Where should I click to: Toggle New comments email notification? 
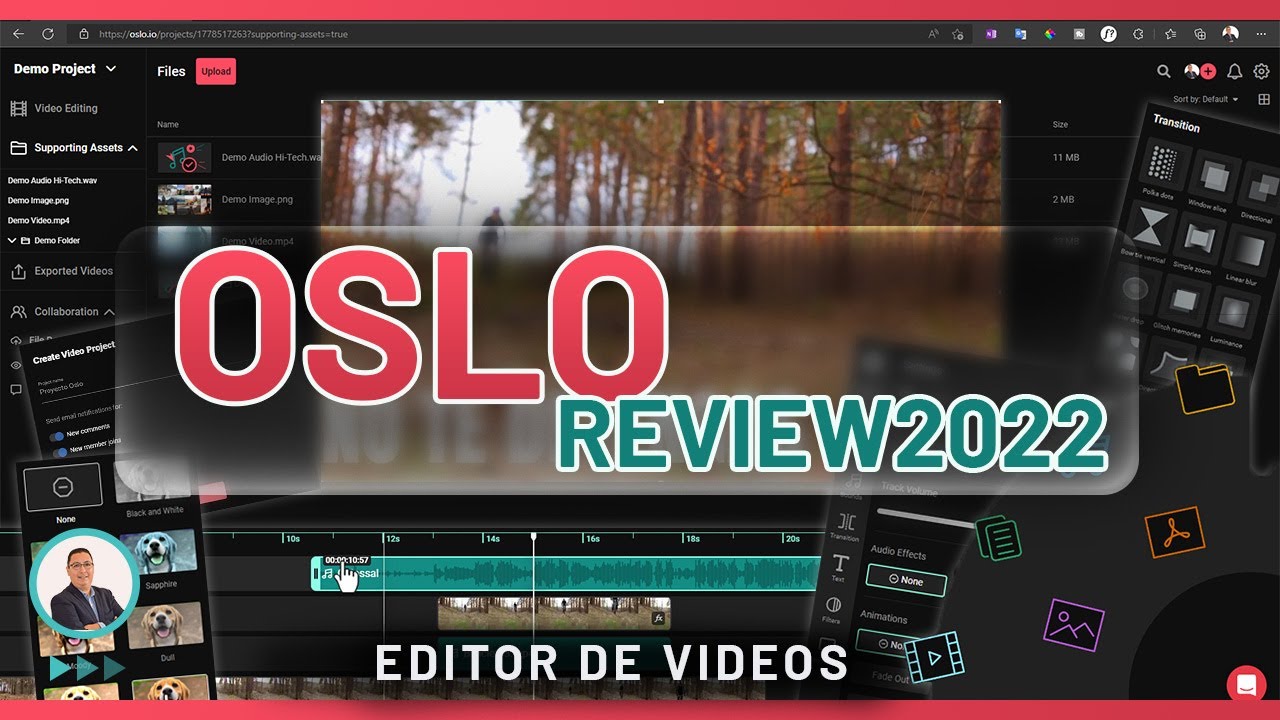coord(57,436)
